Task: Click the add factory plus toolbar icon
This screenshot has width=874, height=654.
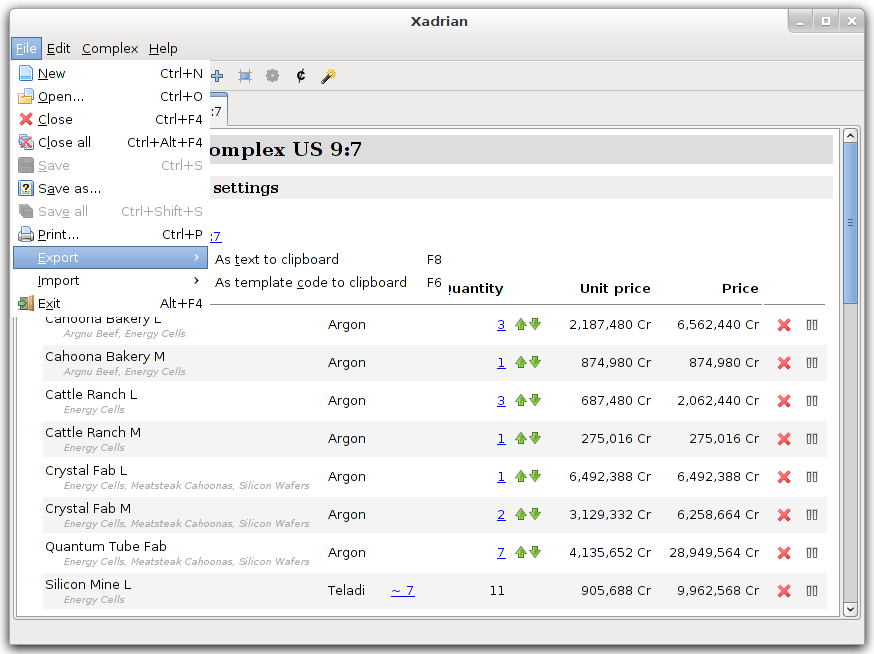Action: tap(217, 76)
